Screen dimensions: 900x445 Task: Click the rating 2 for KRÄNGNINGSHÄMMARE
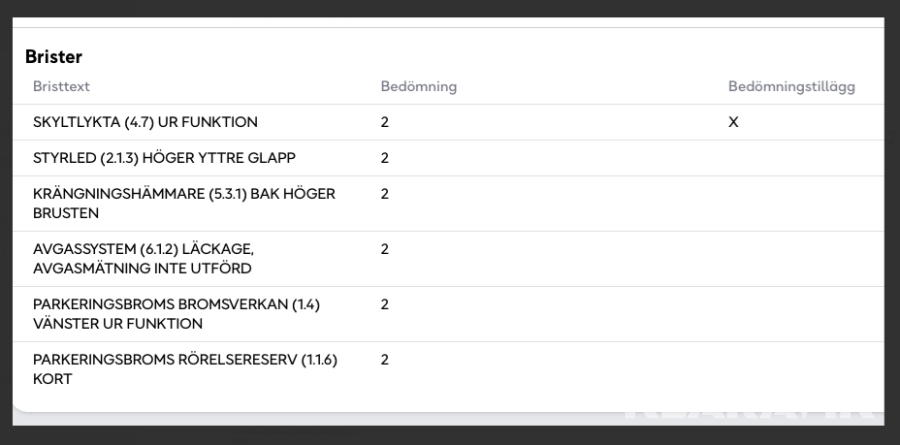385,193
